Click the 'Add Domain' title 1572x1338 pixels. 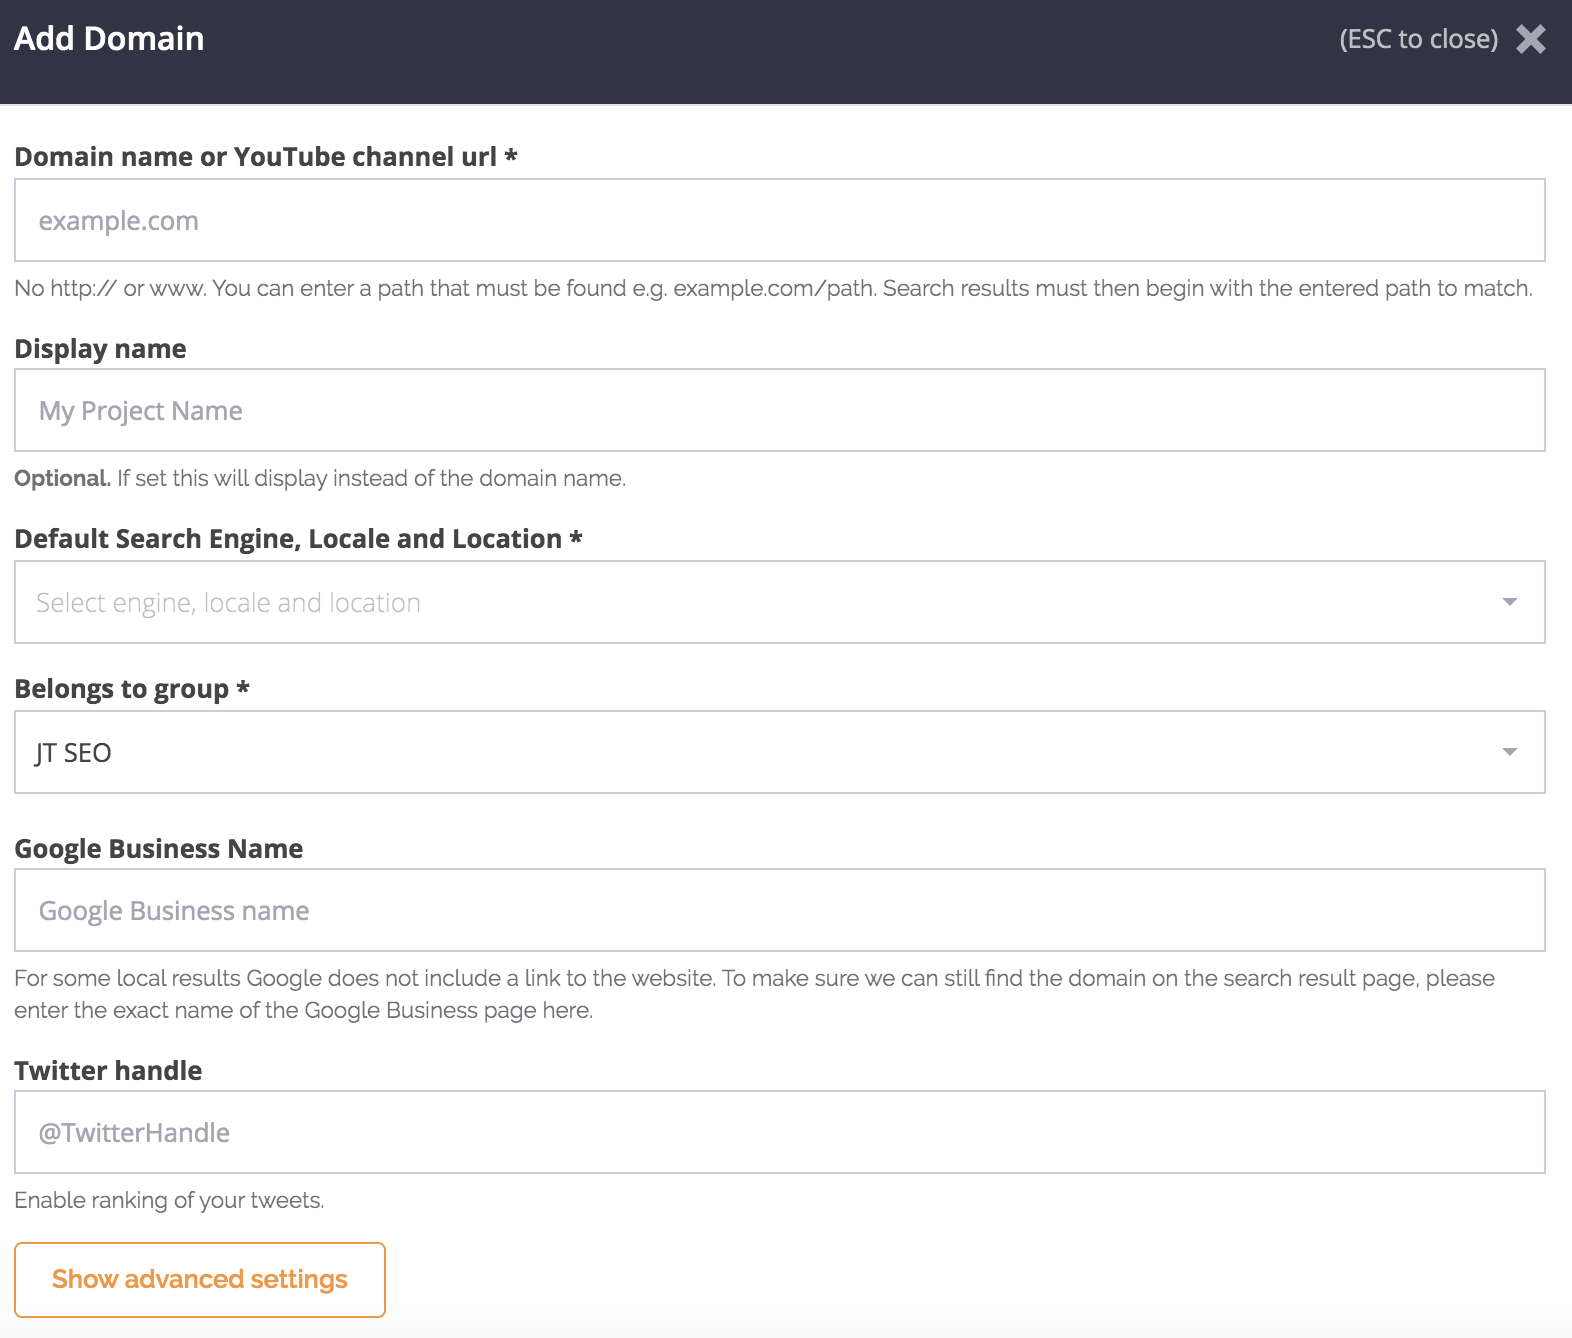(109, 38)
